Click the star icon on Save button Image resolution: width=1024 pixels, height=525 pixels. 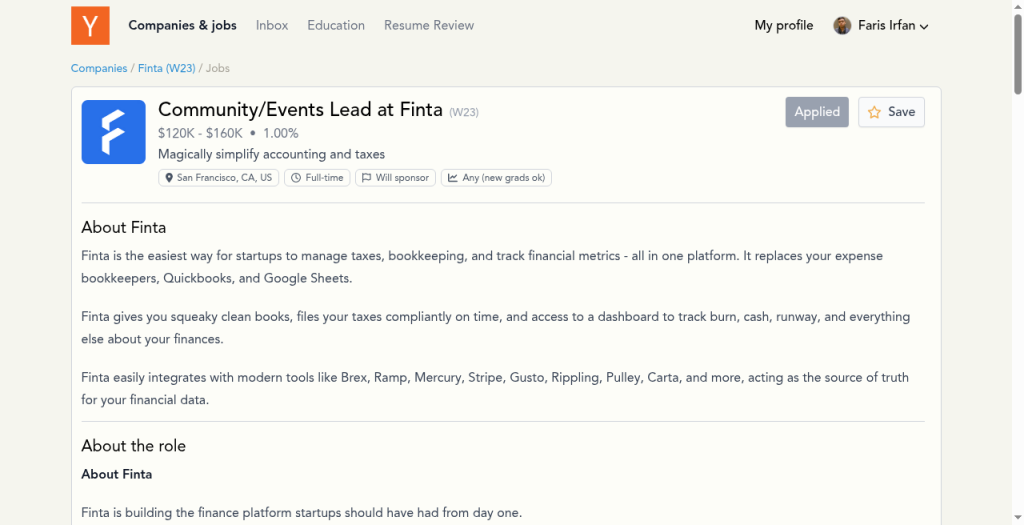coord(874,112)
